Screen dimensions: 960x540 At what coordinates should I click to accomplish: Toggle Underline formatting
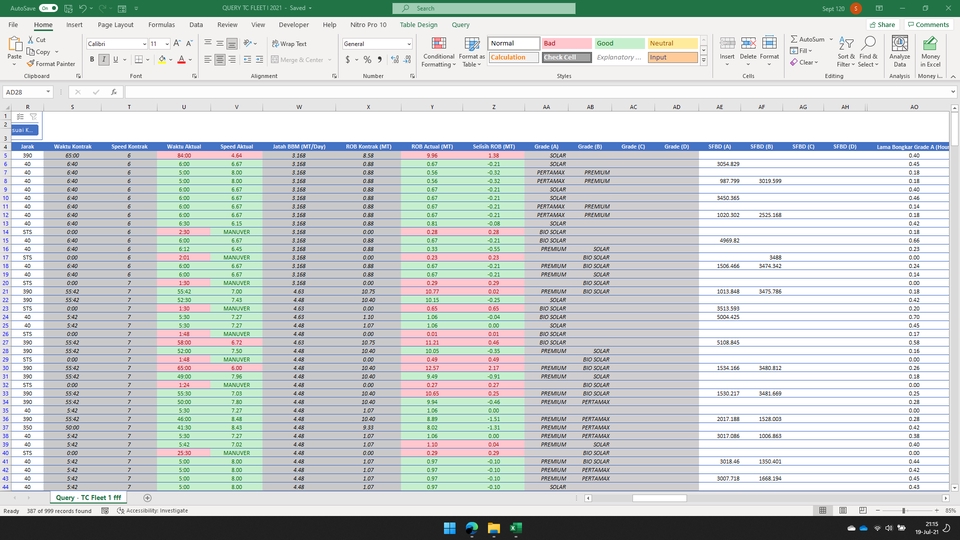[115, 59]
